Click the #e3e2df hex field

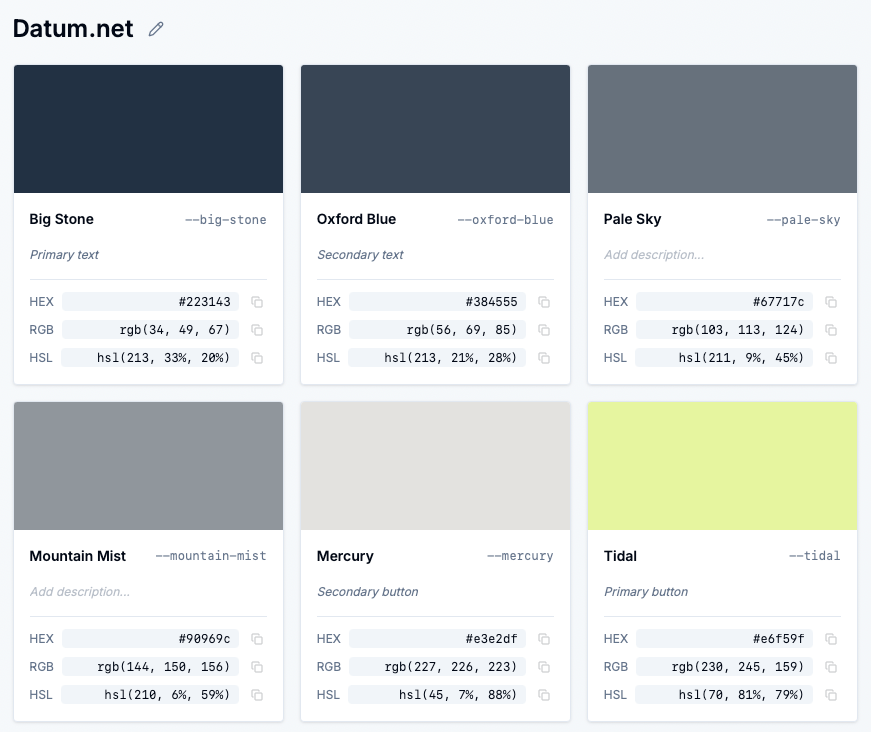point(438,639)
